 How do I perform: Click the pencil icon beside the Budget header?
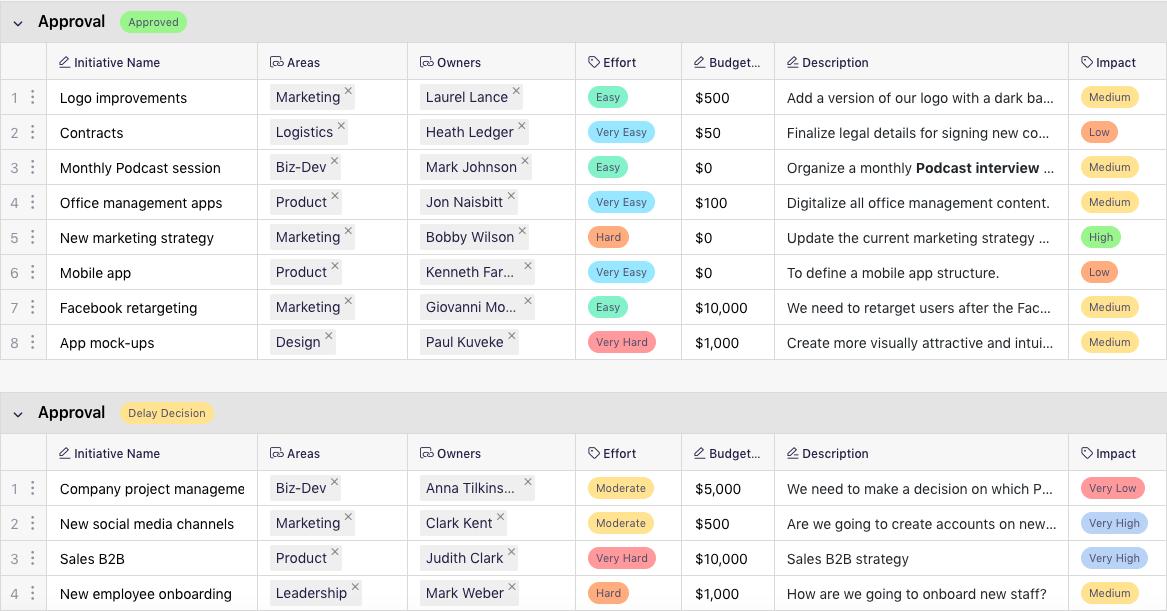699,61
